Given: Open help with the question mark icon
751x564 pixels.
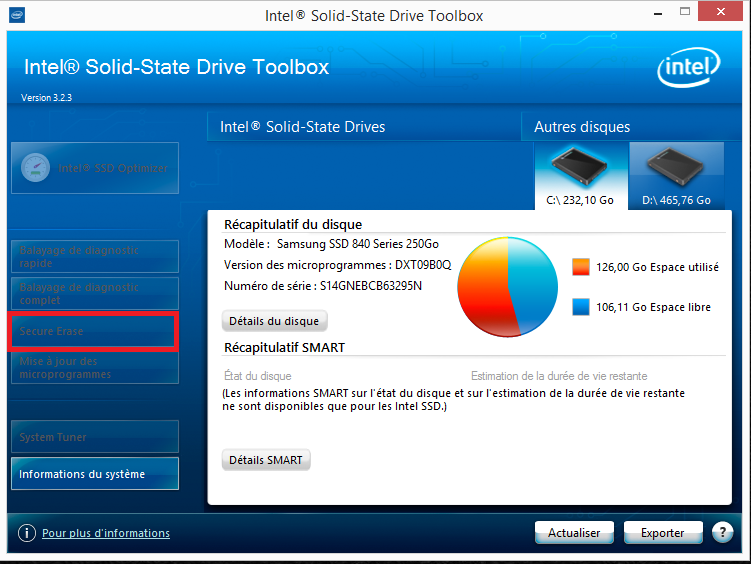Looking at the screenshot, I should pos(723,532).
